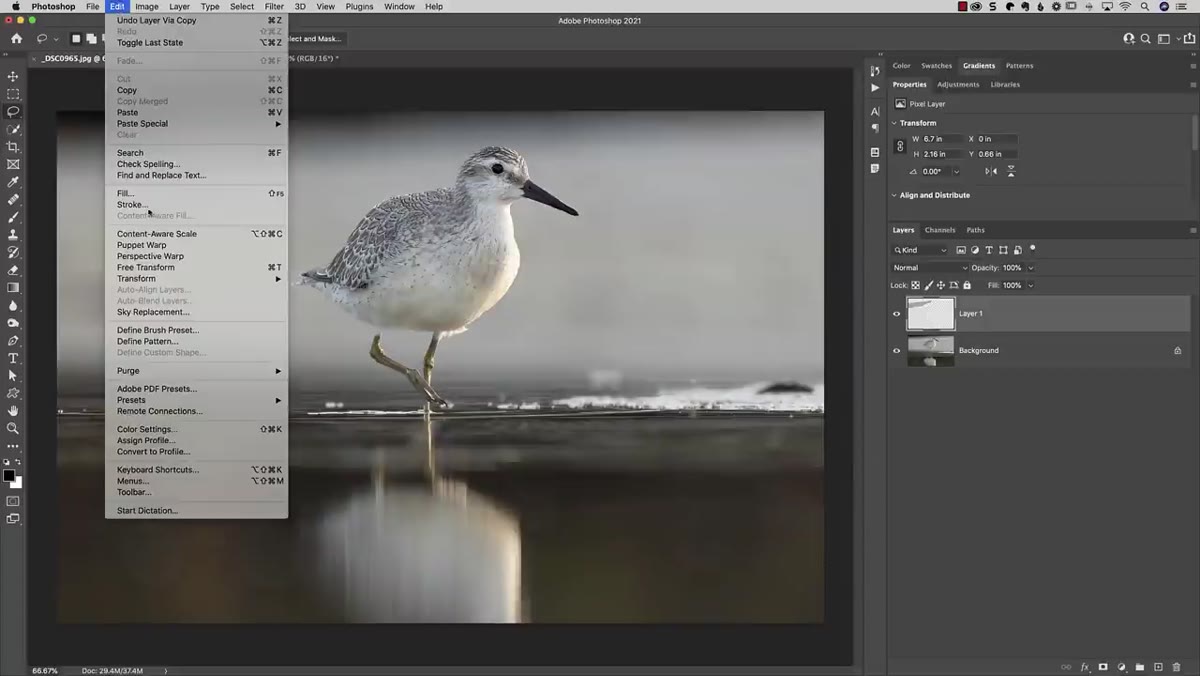Image resolution: width=1200 pixels, height=676 pixels.
Task: Choose Define Brush Preset... item
Action: click(x=158, y=330)
